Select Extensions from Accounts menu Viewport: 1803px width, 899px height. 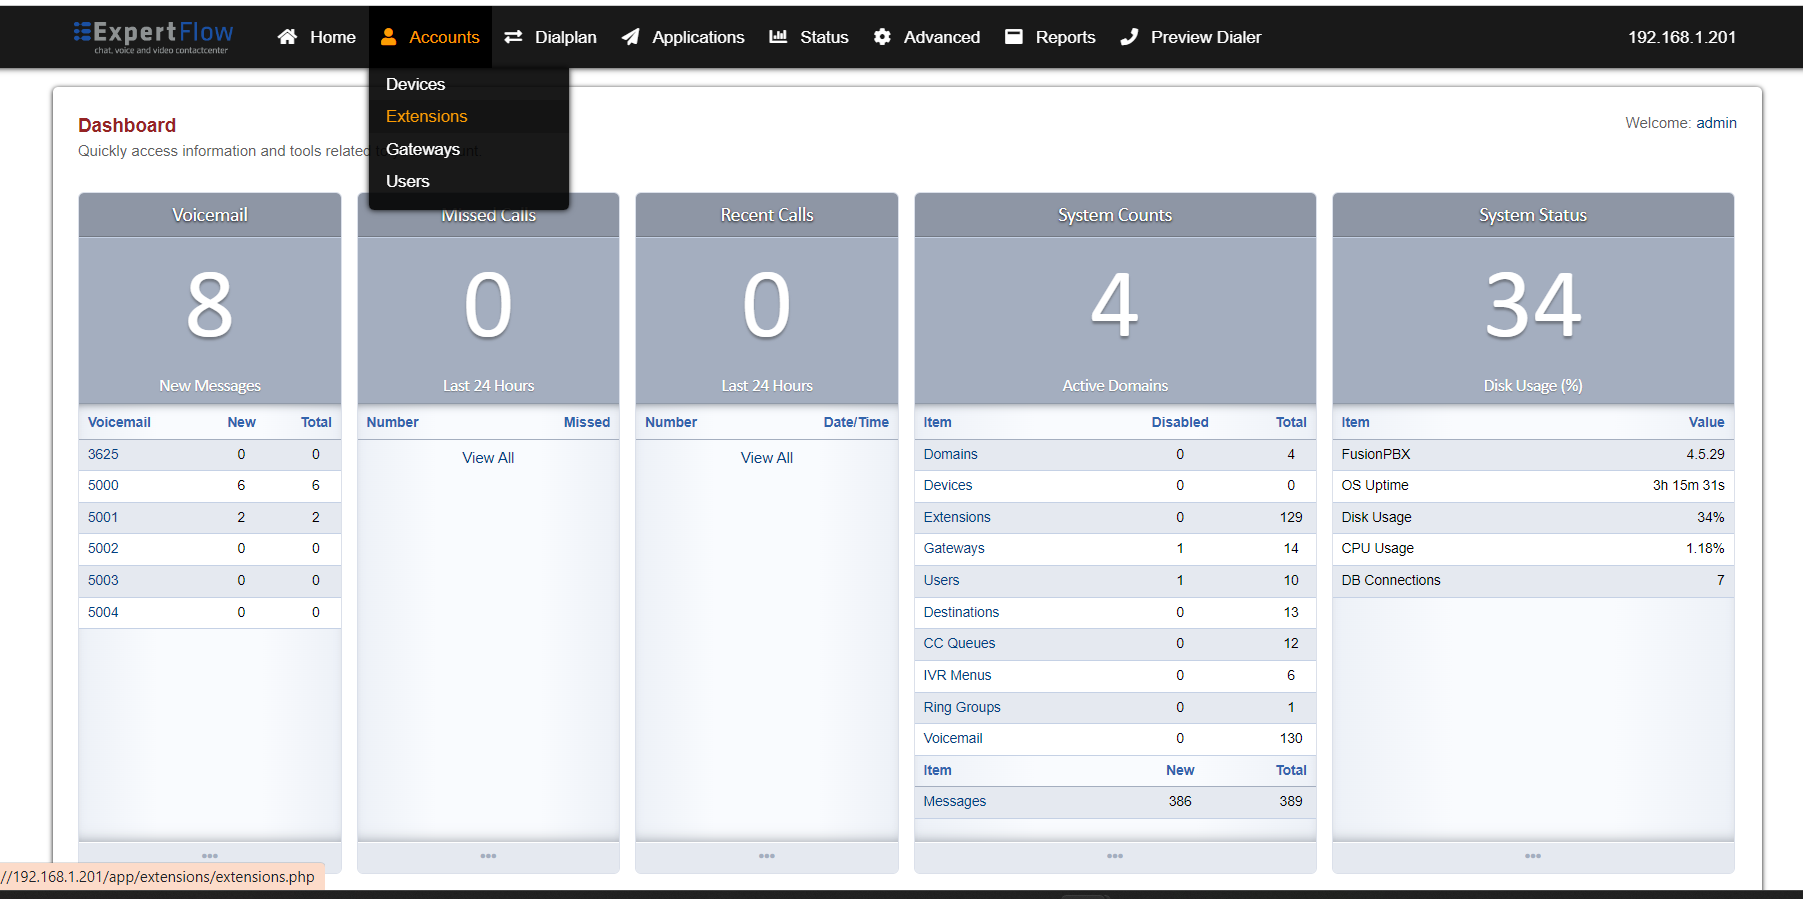(427, 116)
